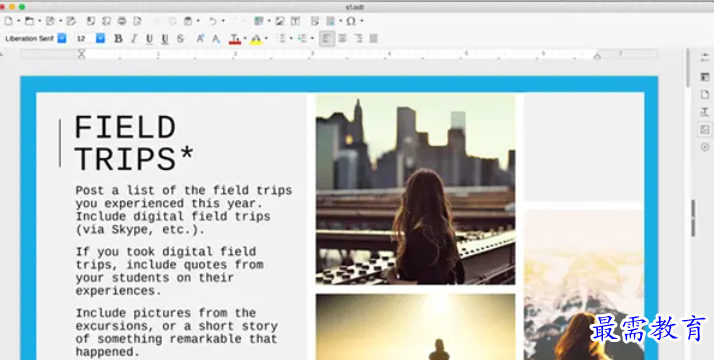Expand the font size 12 dropdown
This screenshot has height=360, width=714.
100,38
